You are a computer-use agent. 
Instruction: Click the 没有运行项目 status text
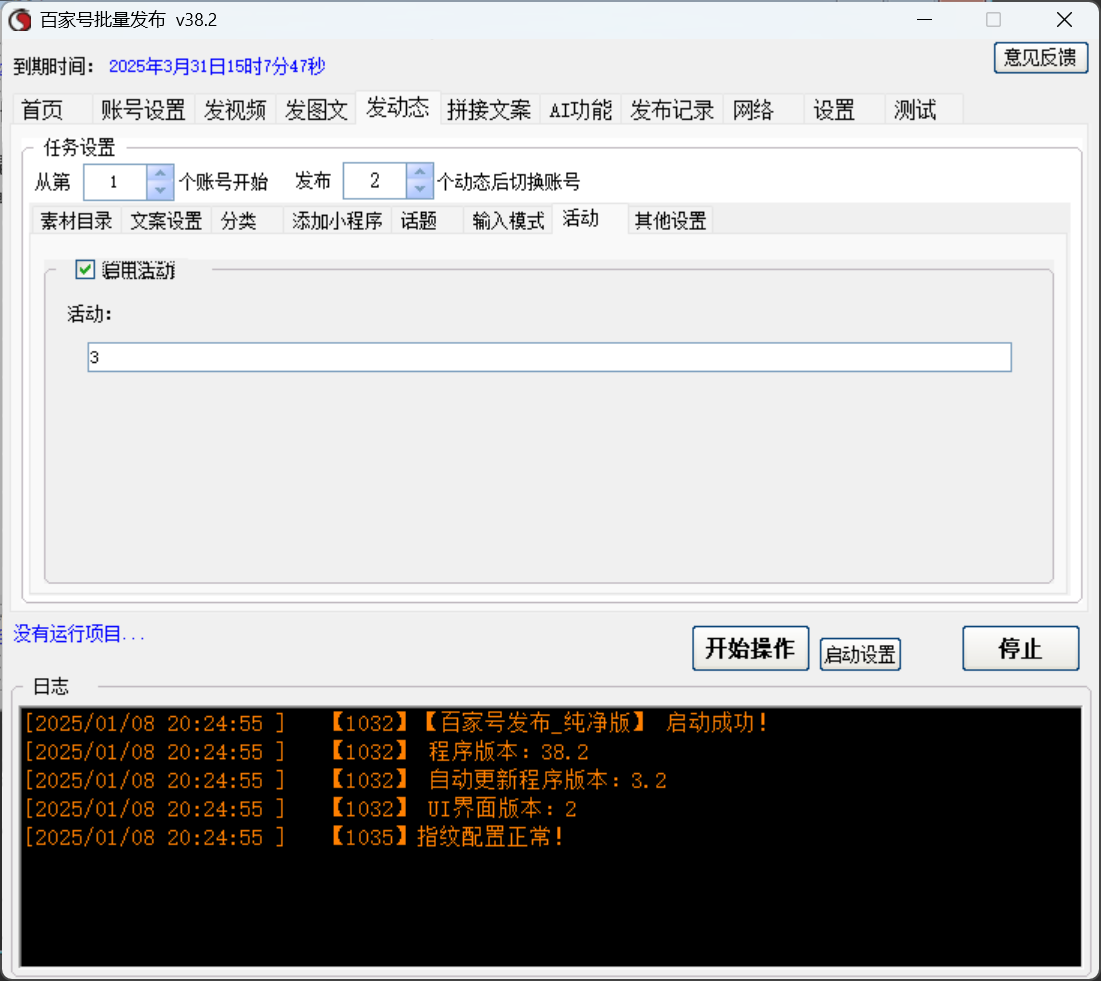pyautogui.click(x=79, y=634)
